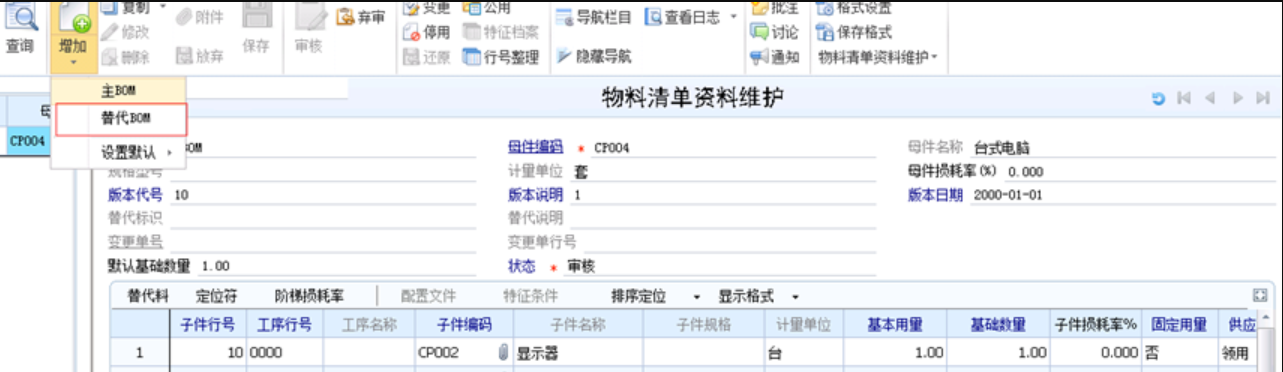Click the 母件编码 field with CP004

[732, 148]
